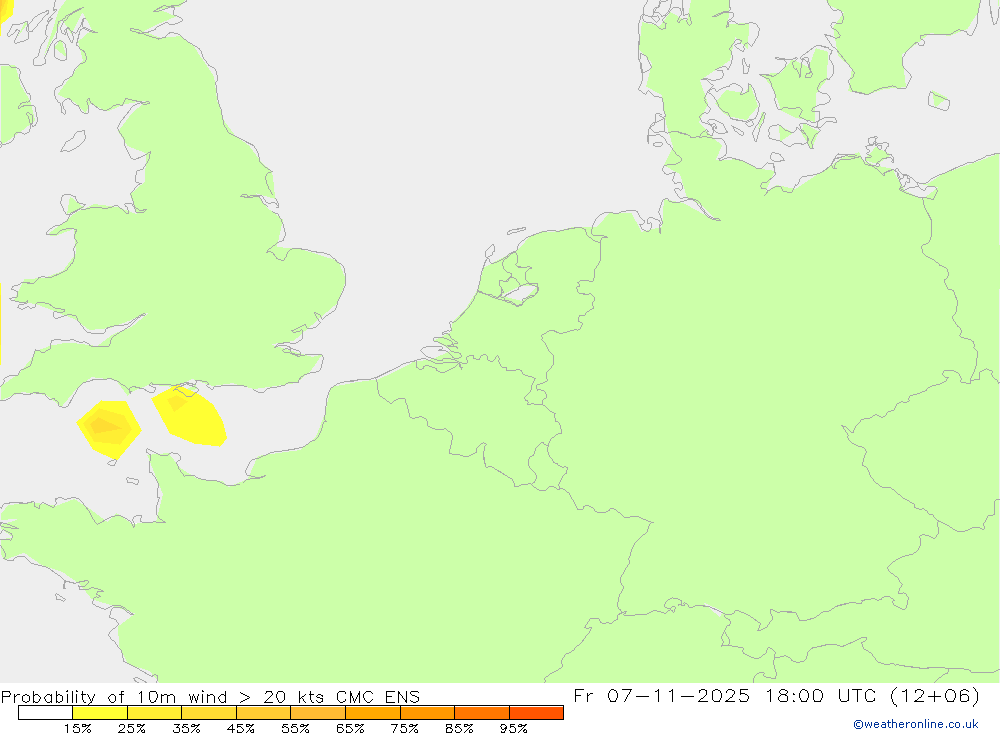Click the '55%' legend label
1000x733 pixels.
[295, 728]
